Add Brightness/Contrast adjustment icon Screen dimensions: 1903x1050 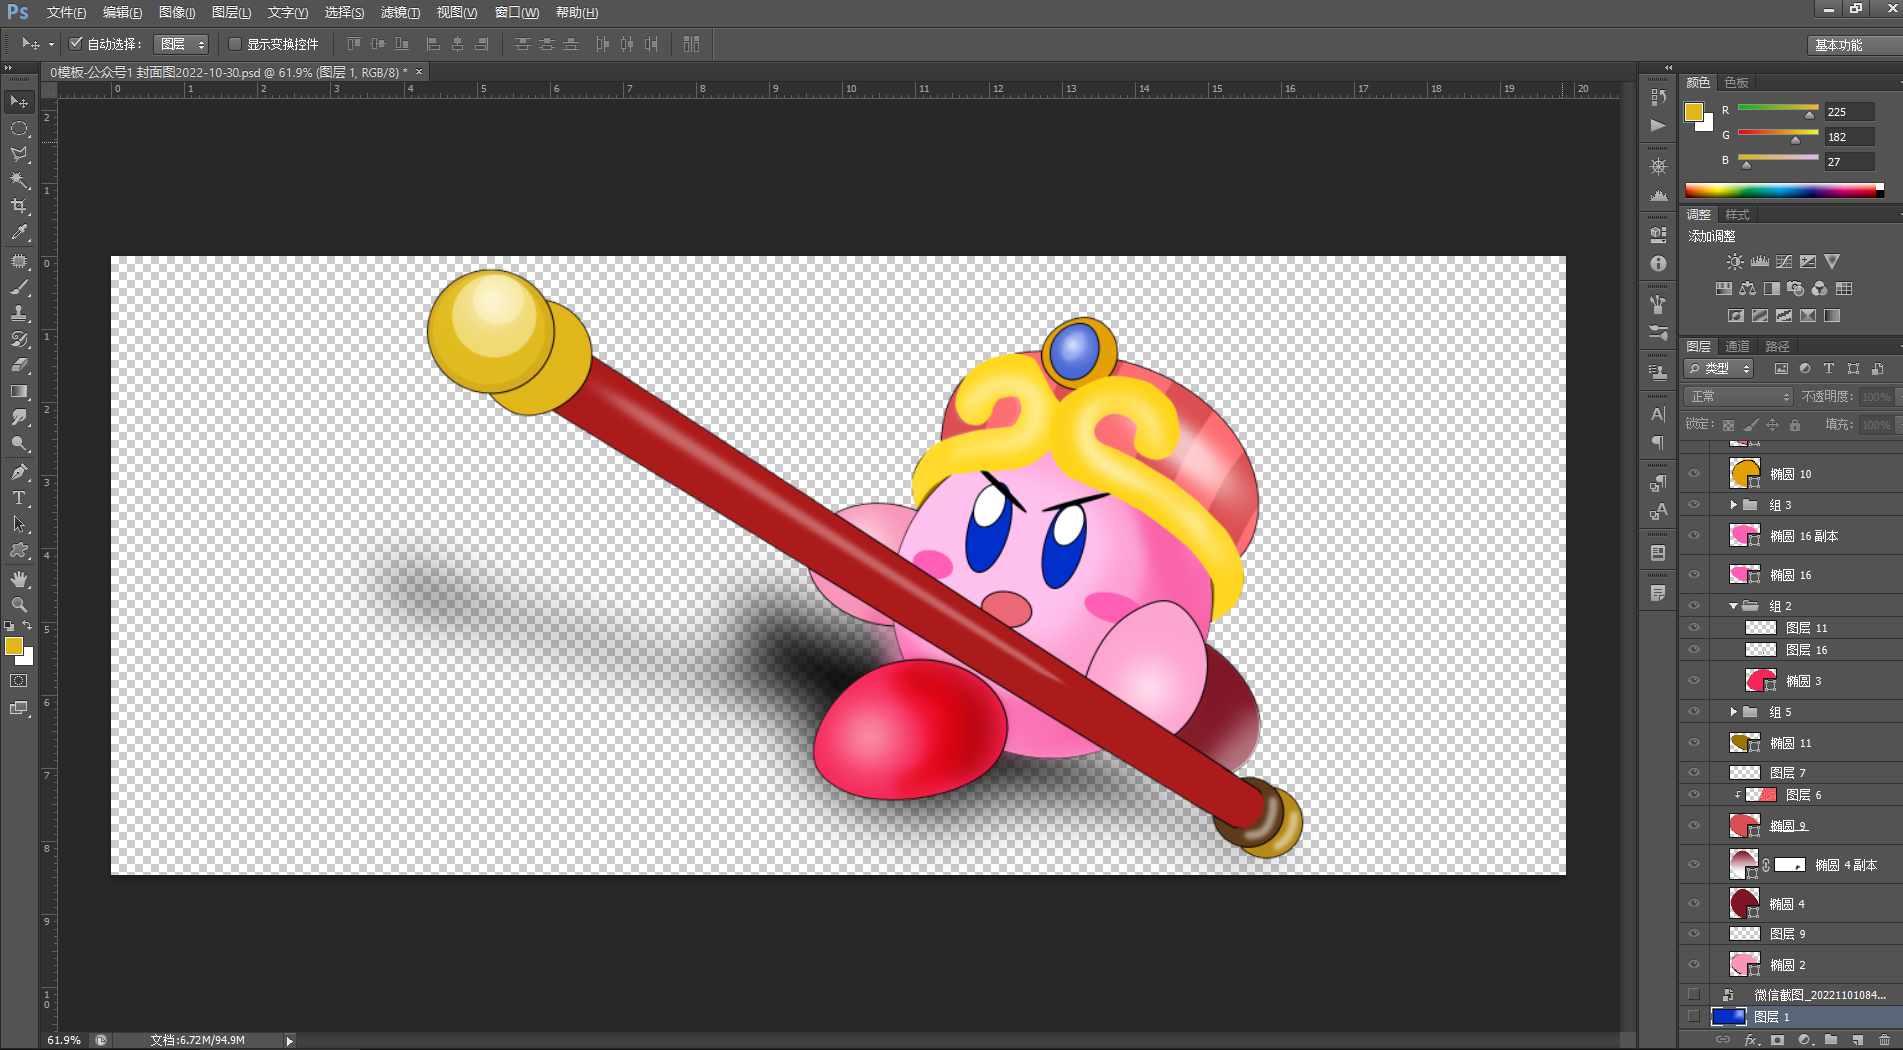[1735, 262]
